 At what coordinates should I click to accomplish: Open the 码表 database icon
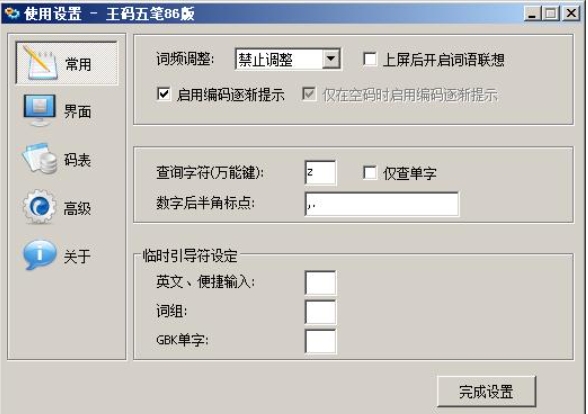(x=40, y=158)
